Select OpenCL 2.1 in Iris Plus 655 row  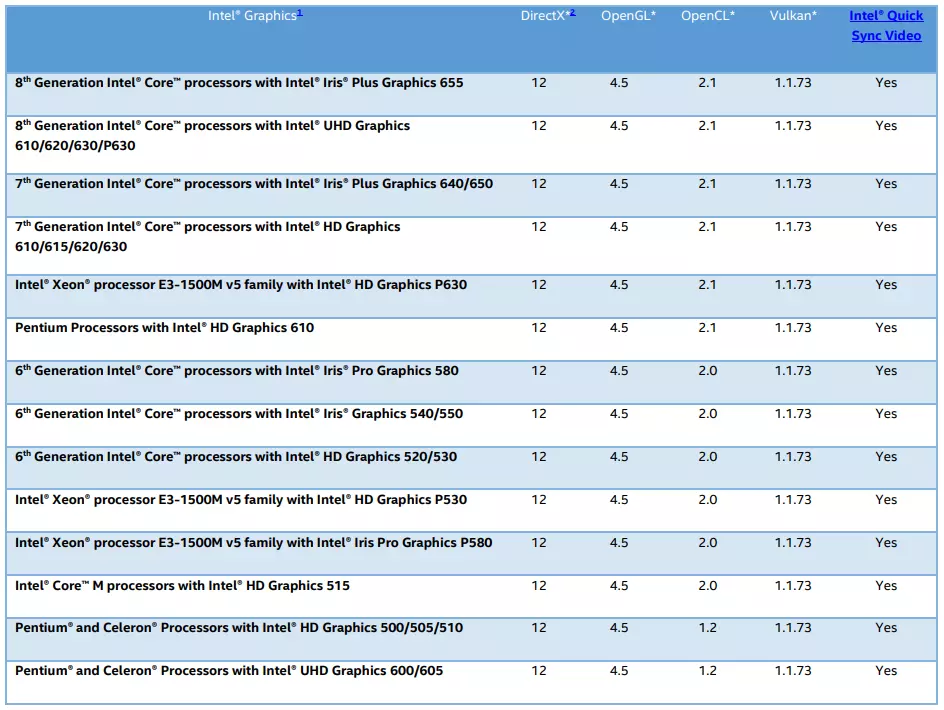(707, 83)
